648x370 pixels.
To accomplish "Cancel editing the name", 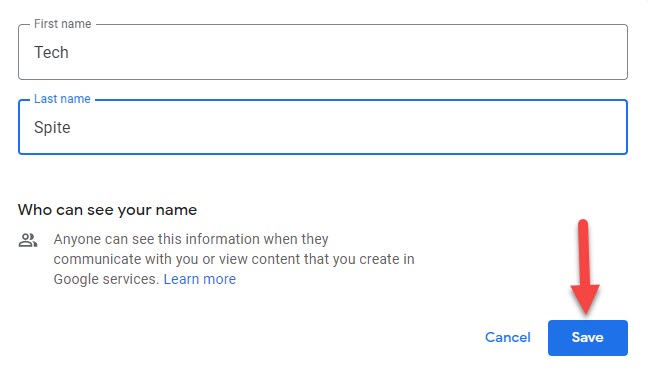I will 507,337.
